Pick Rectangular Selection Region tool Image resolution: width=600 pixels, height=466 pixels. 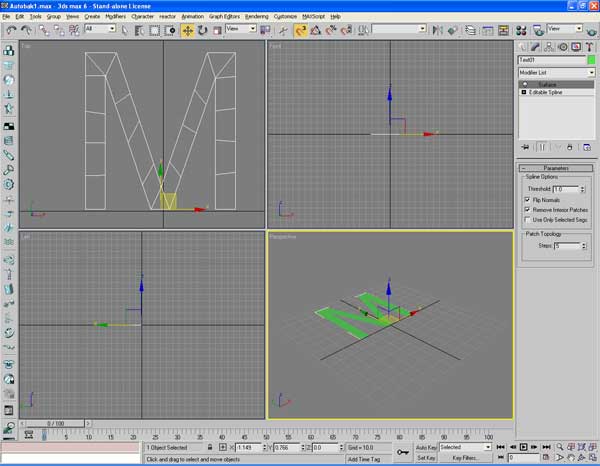pos(155,30)
